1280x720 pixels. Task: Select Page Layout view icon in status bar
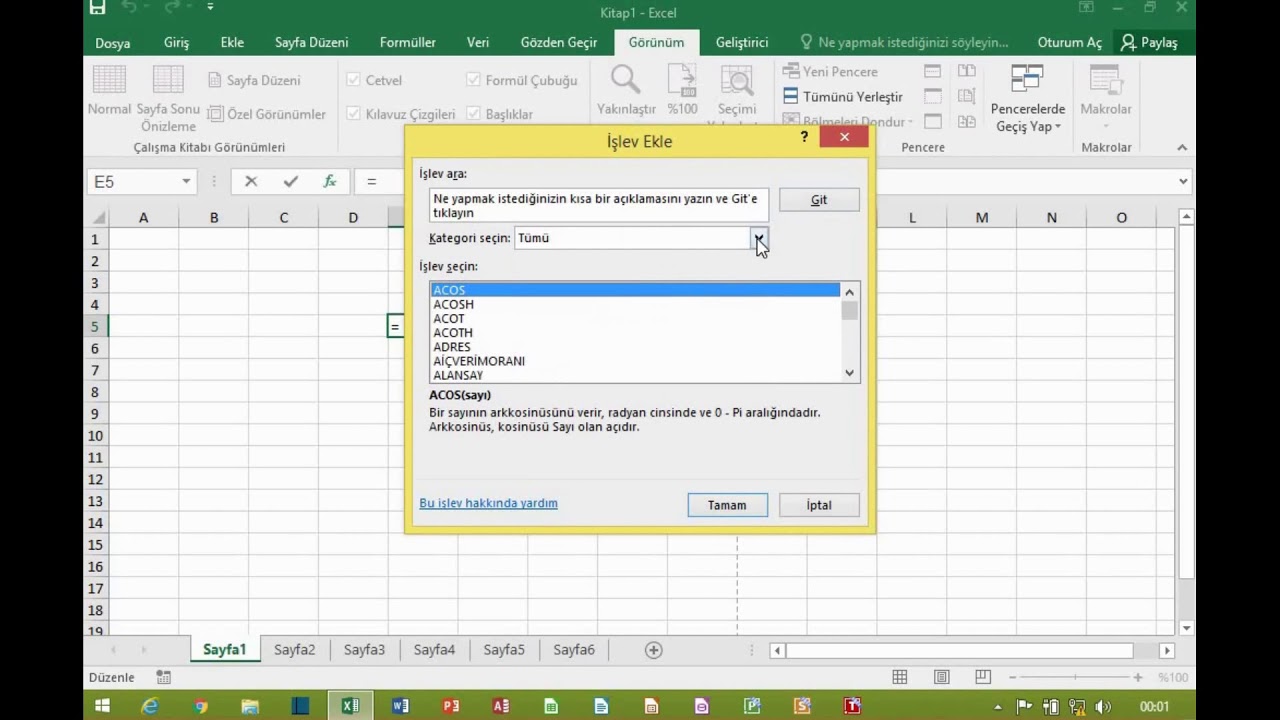[941, 678]
